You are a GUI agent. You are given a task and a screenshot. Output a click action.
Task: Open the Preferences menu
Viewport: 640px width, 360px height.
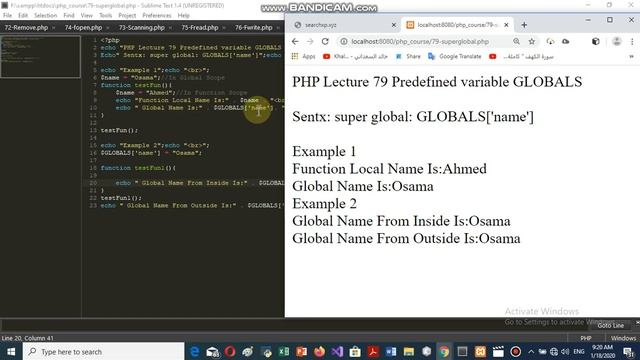pyautogui.click(x=157, y=16)
